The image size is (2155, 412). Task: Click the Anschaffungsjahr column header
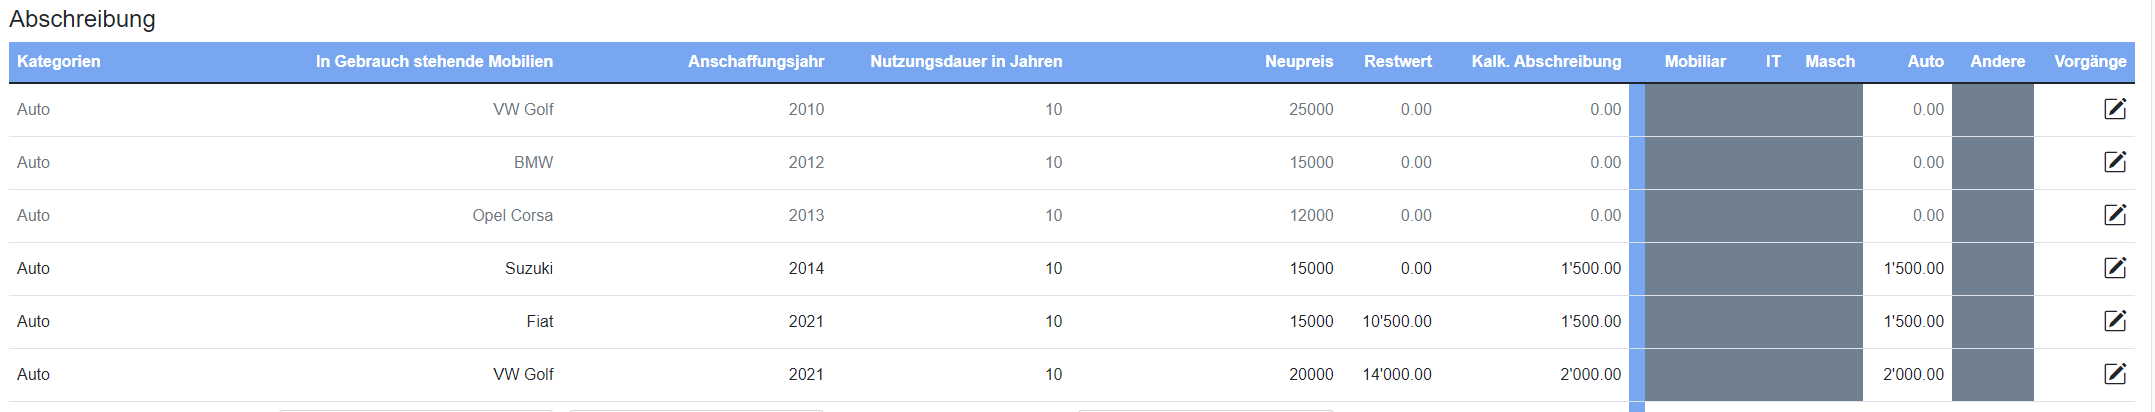(x=756, y=61)
